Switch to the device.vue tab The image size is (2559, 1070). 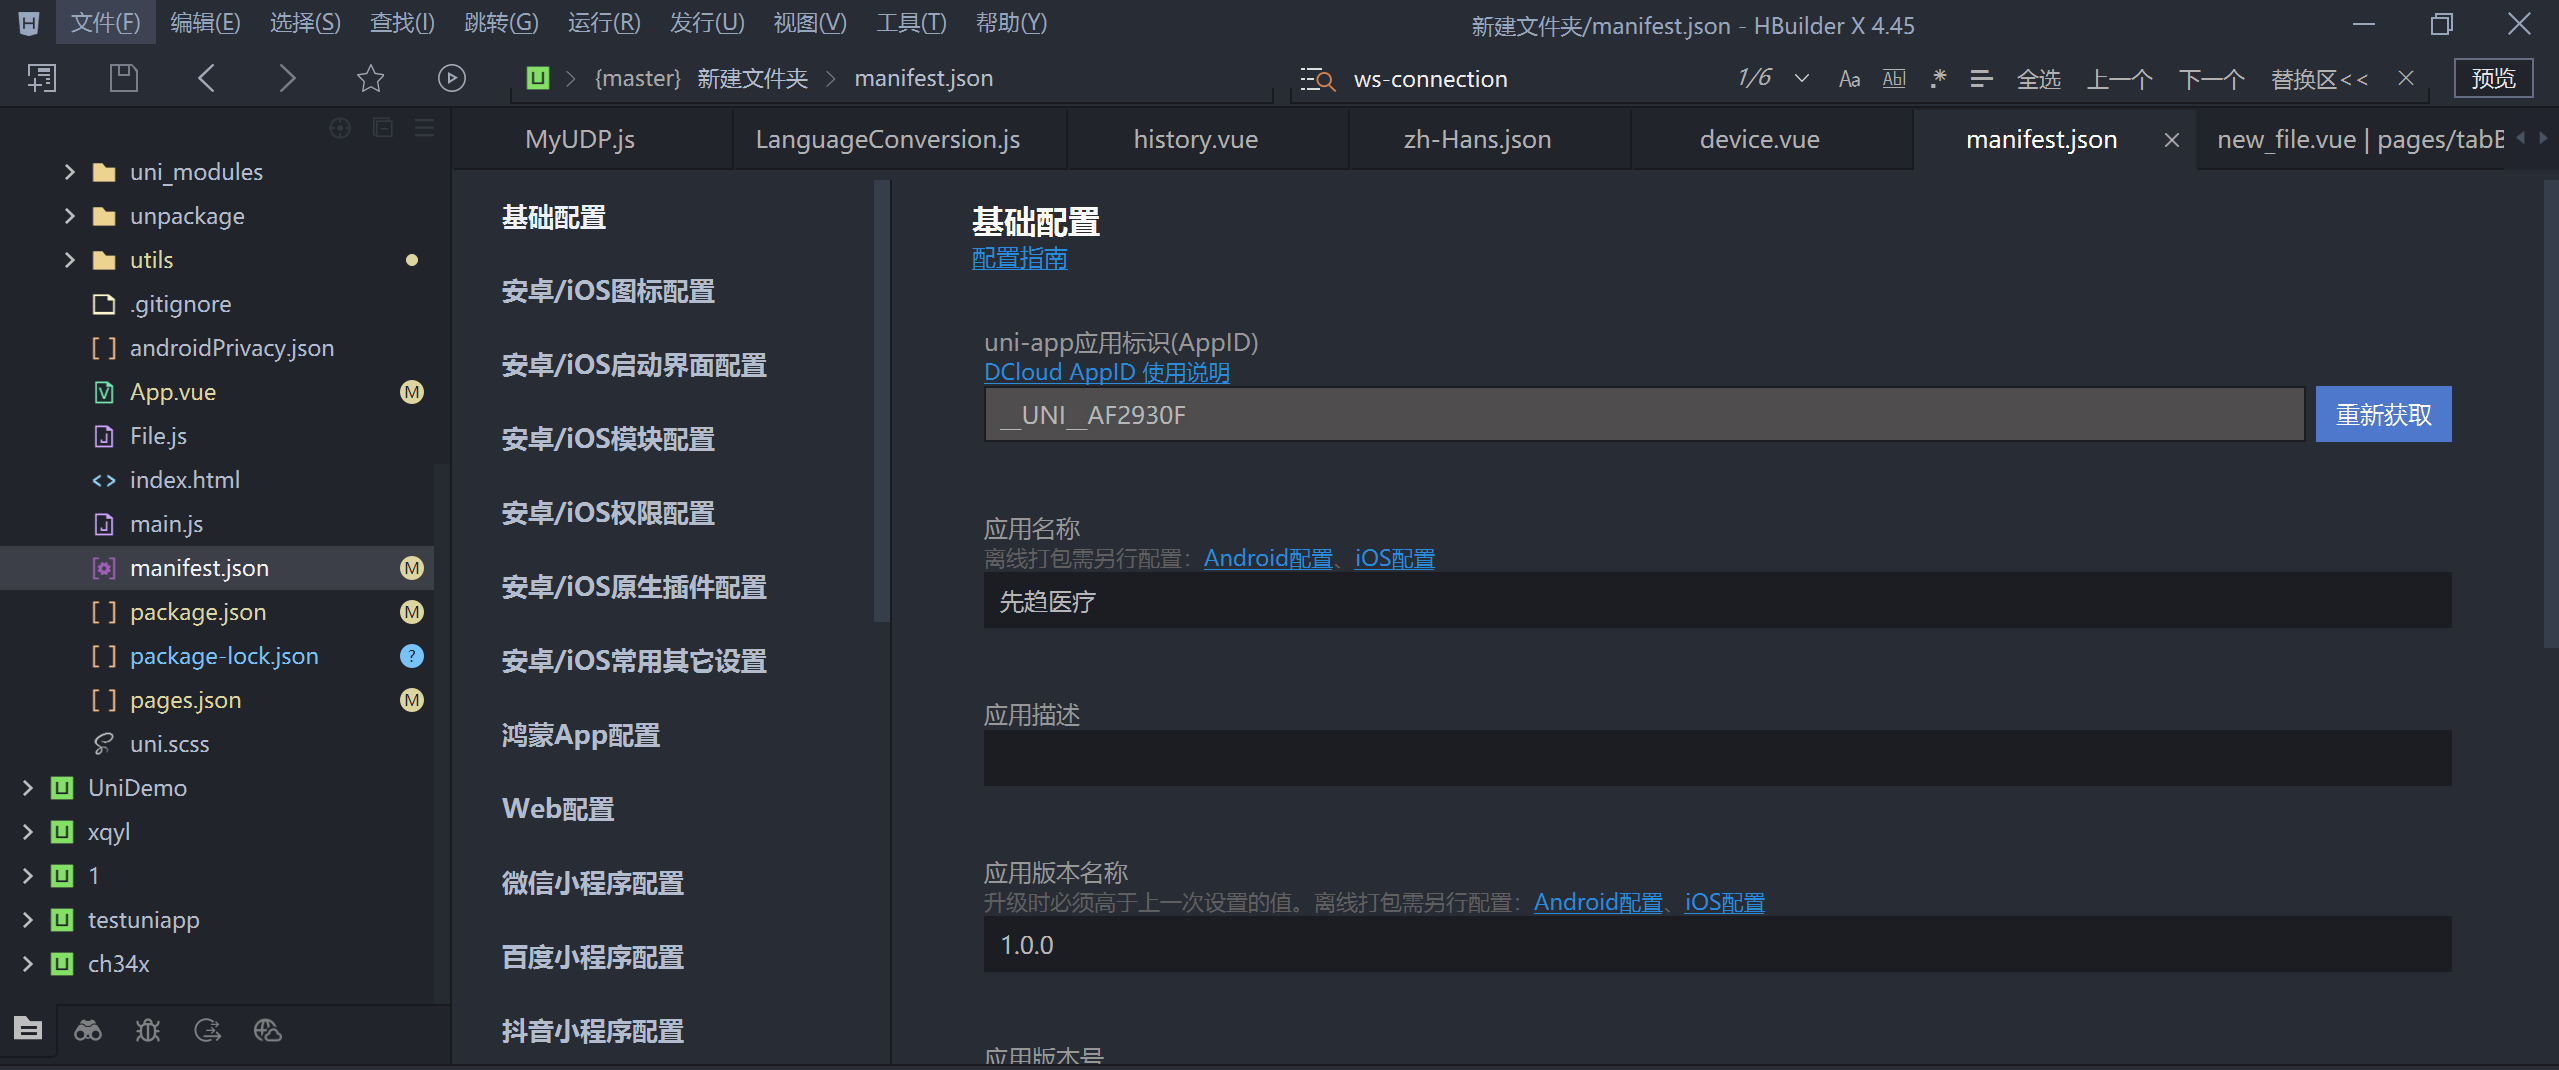[x=1759, y=139]
